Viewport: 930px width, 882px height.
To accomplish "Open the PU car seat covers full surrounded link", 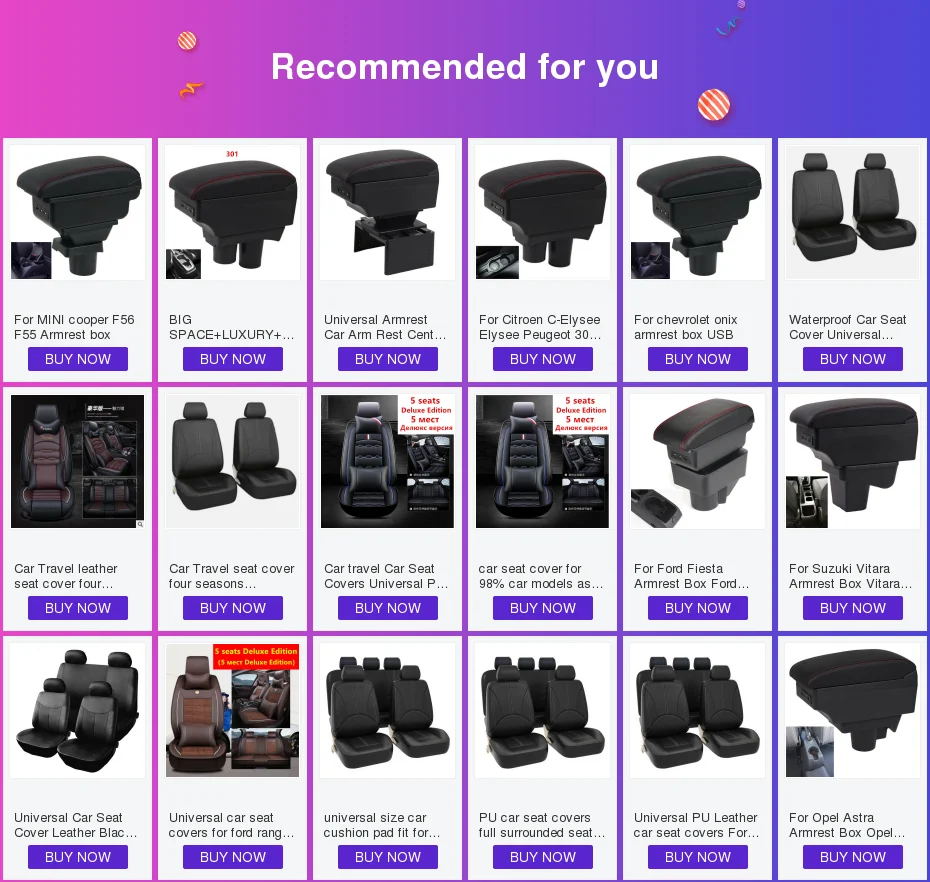I will coord(542,825).
